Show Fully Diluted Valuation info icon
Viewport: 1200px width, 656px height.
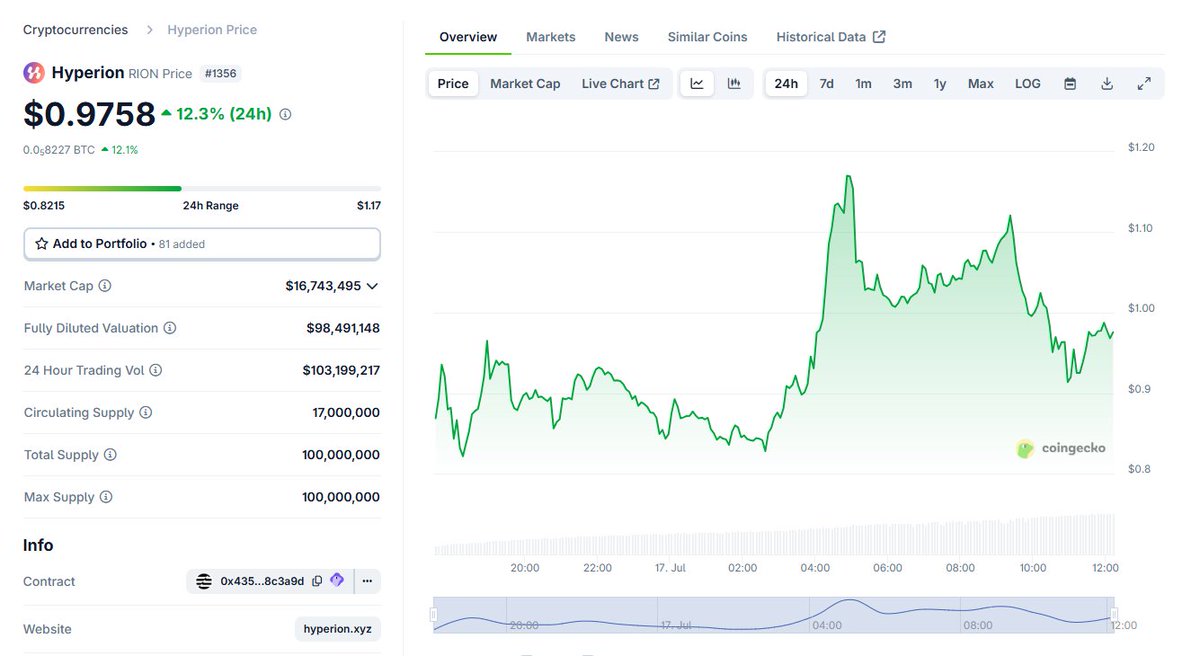coord(170,328)
